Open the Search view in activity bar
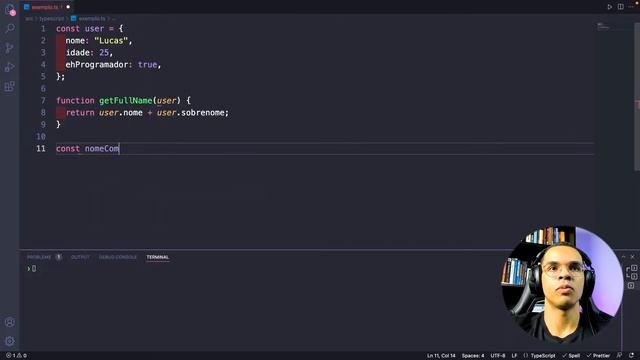This screenshot has width=640, height=360. [10, 28]
